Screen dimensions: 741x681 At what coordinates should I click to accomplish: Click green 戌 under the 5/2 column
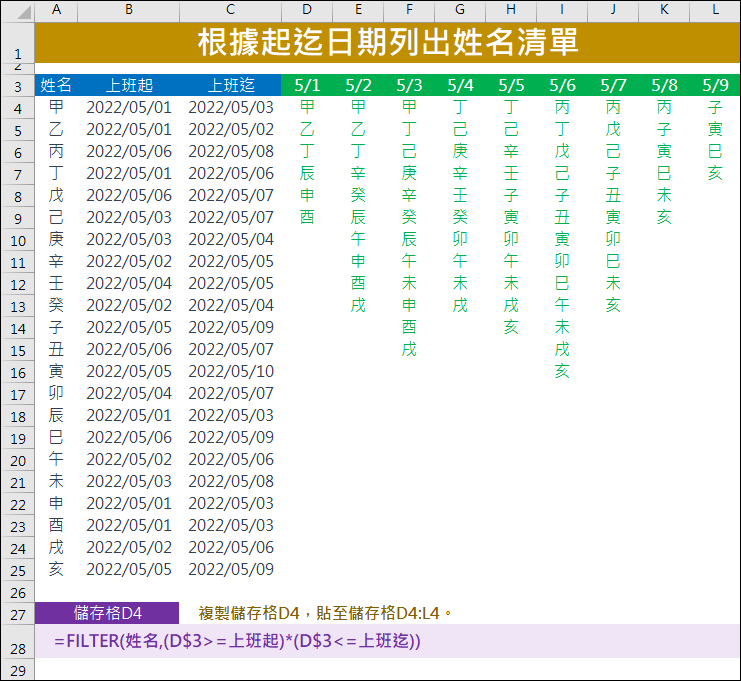pyautogui.click(x=358, y=305)
